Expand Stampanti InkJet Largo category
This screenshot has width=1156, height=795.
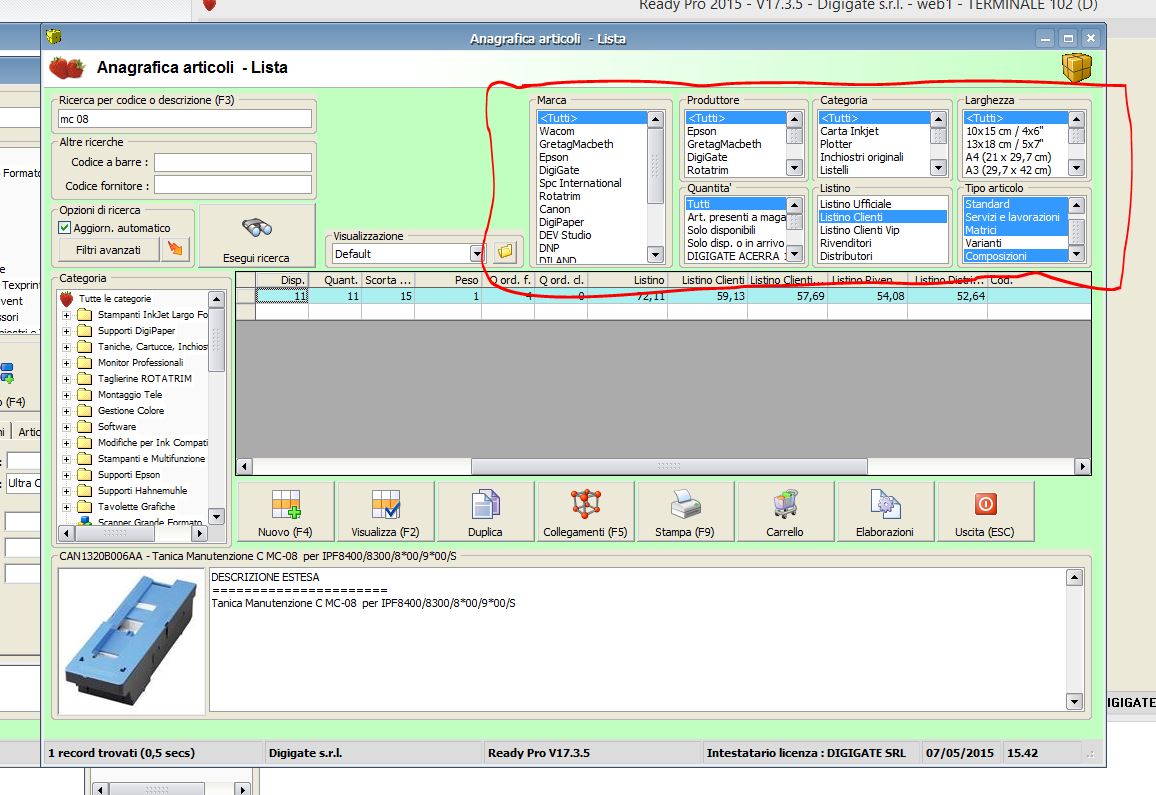(66, 315)
